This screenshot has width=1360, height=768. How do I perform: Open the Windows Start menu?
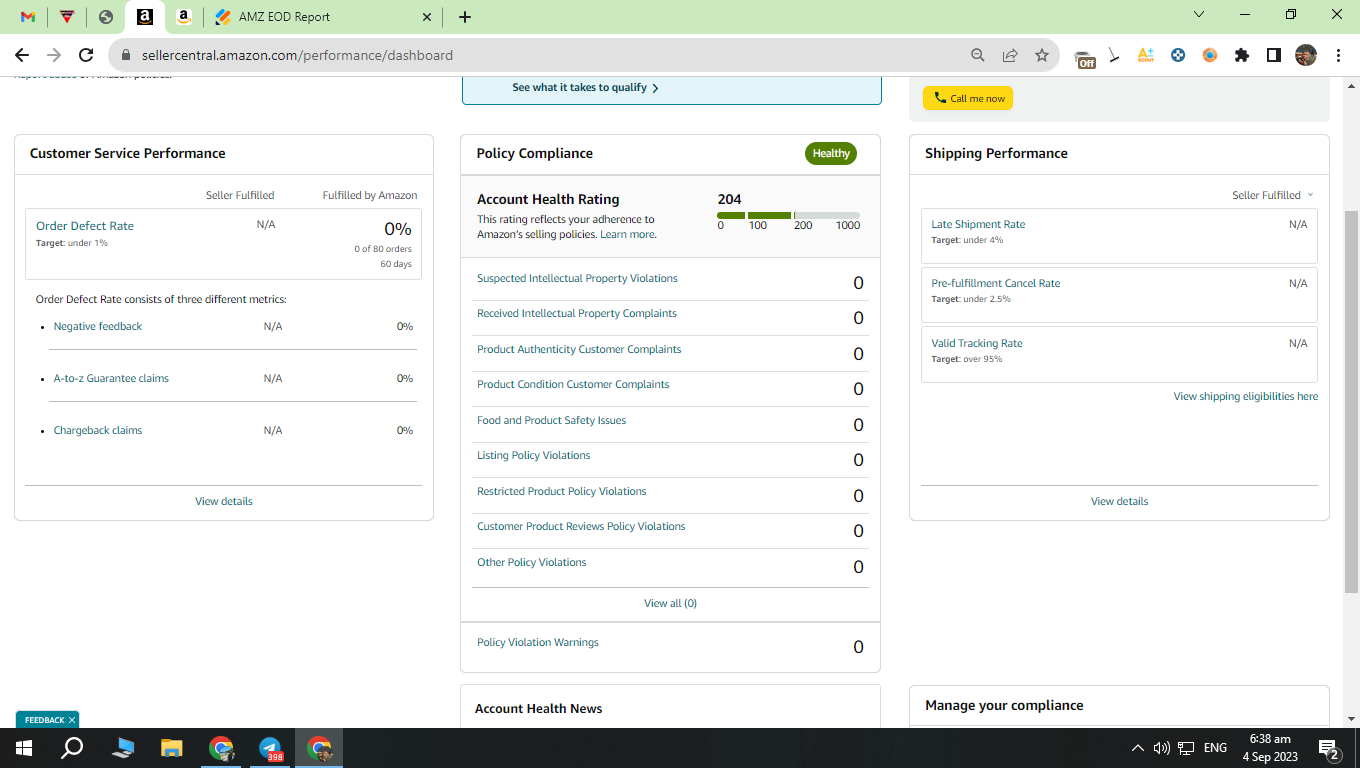point(24,748)
